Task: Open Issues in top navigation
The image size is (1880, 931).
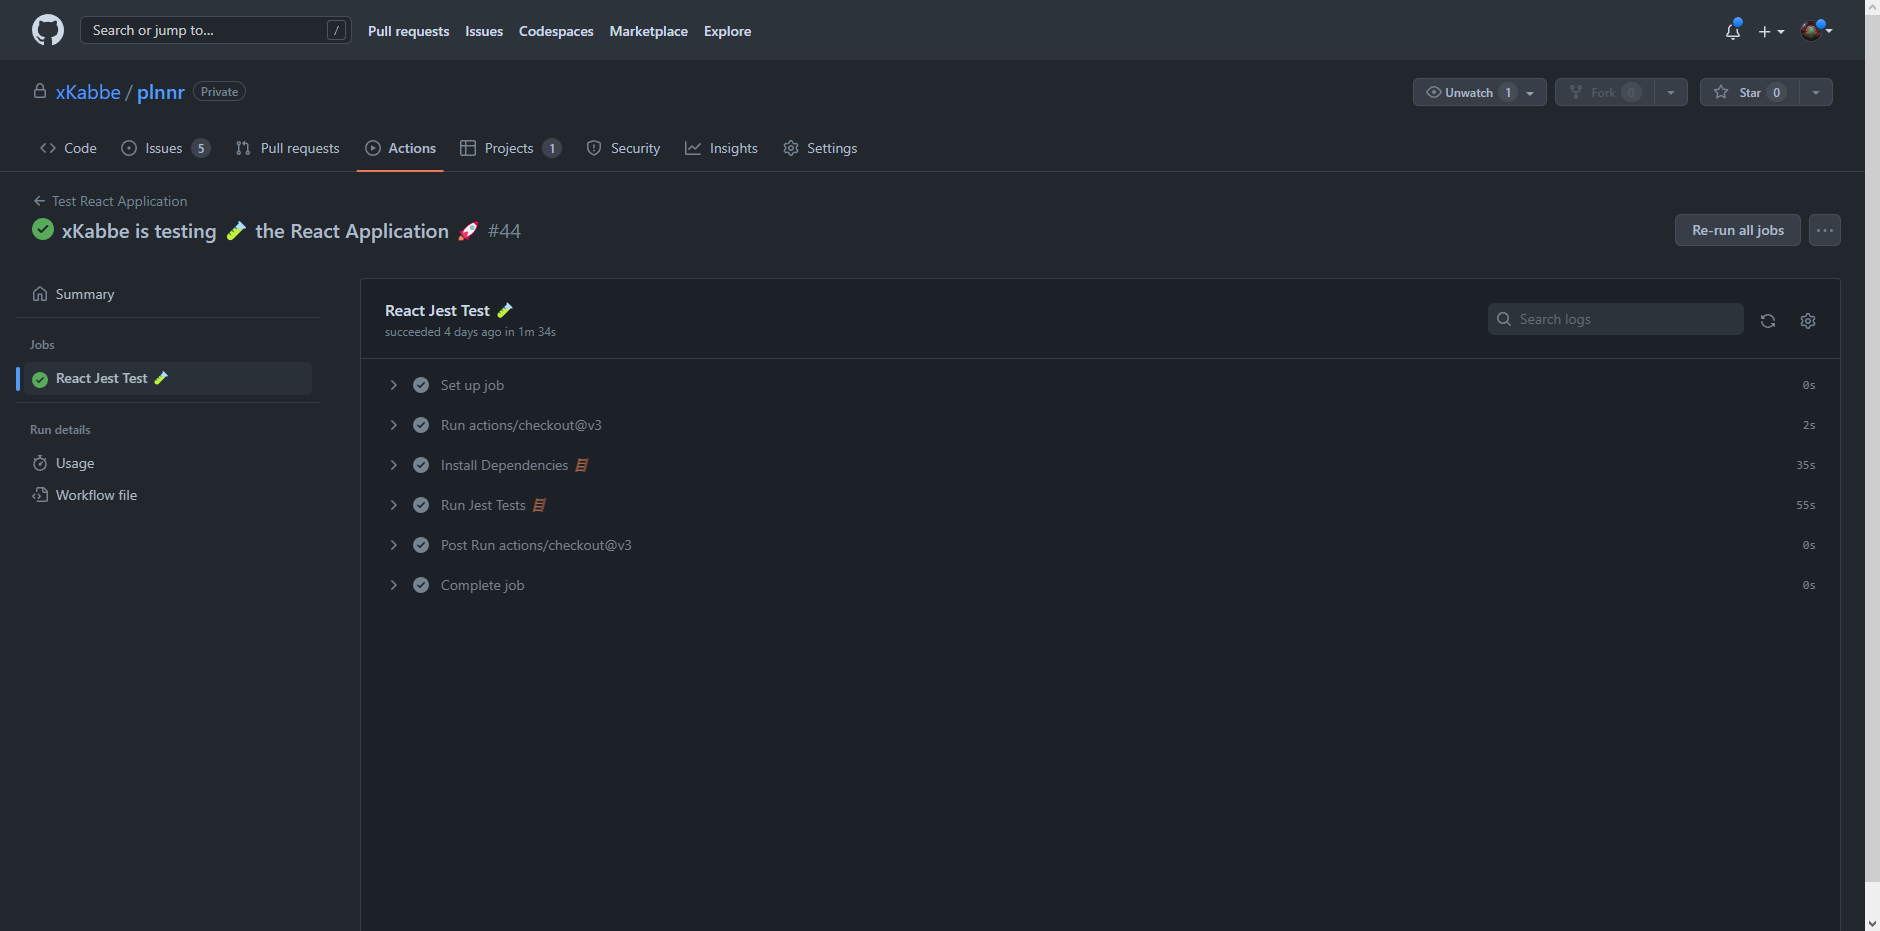Action: point(484,31)
